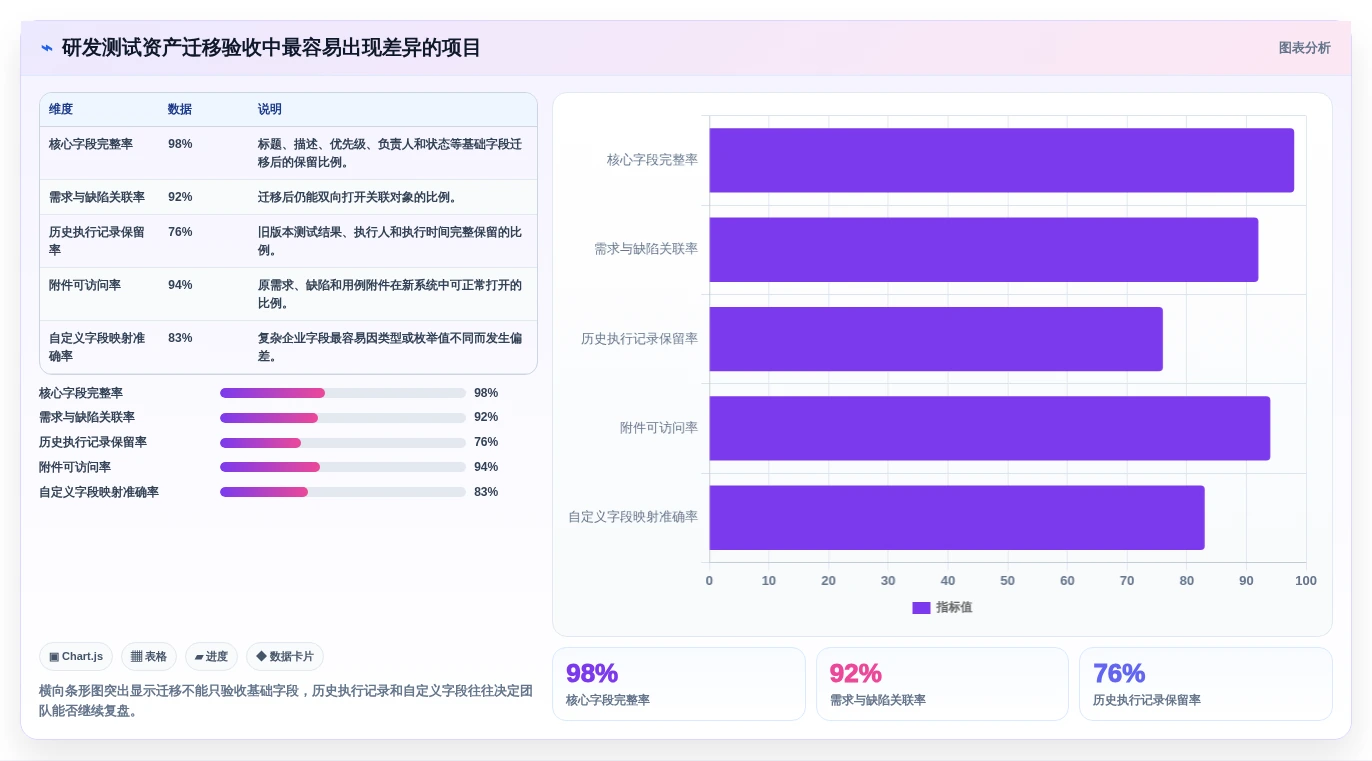Click the 76% value in the table
The width and height of the screenshot is (1372, 761).
pos(180,232)
